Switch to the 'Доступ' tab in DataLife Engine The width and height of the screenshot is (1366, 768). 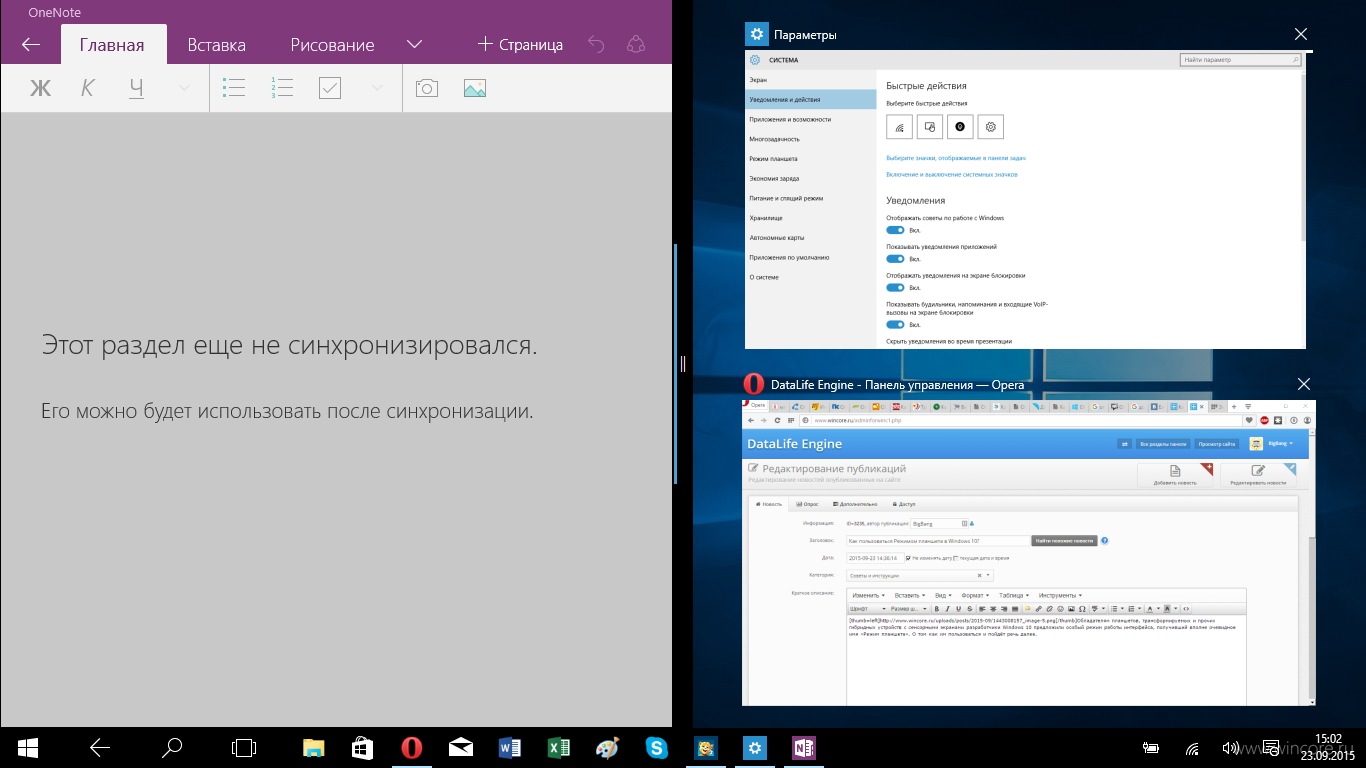click(x=902, y=504)
